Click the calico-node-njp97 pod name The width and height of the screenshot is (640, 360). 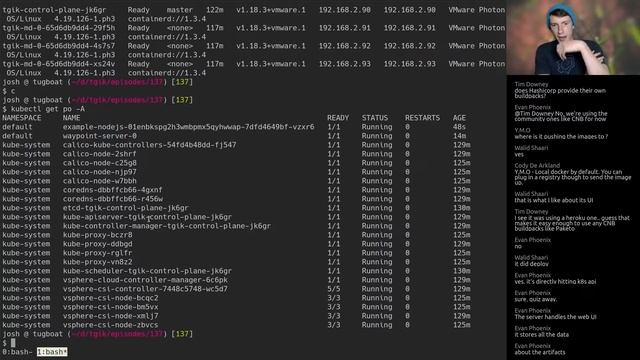tap(100, 172)
